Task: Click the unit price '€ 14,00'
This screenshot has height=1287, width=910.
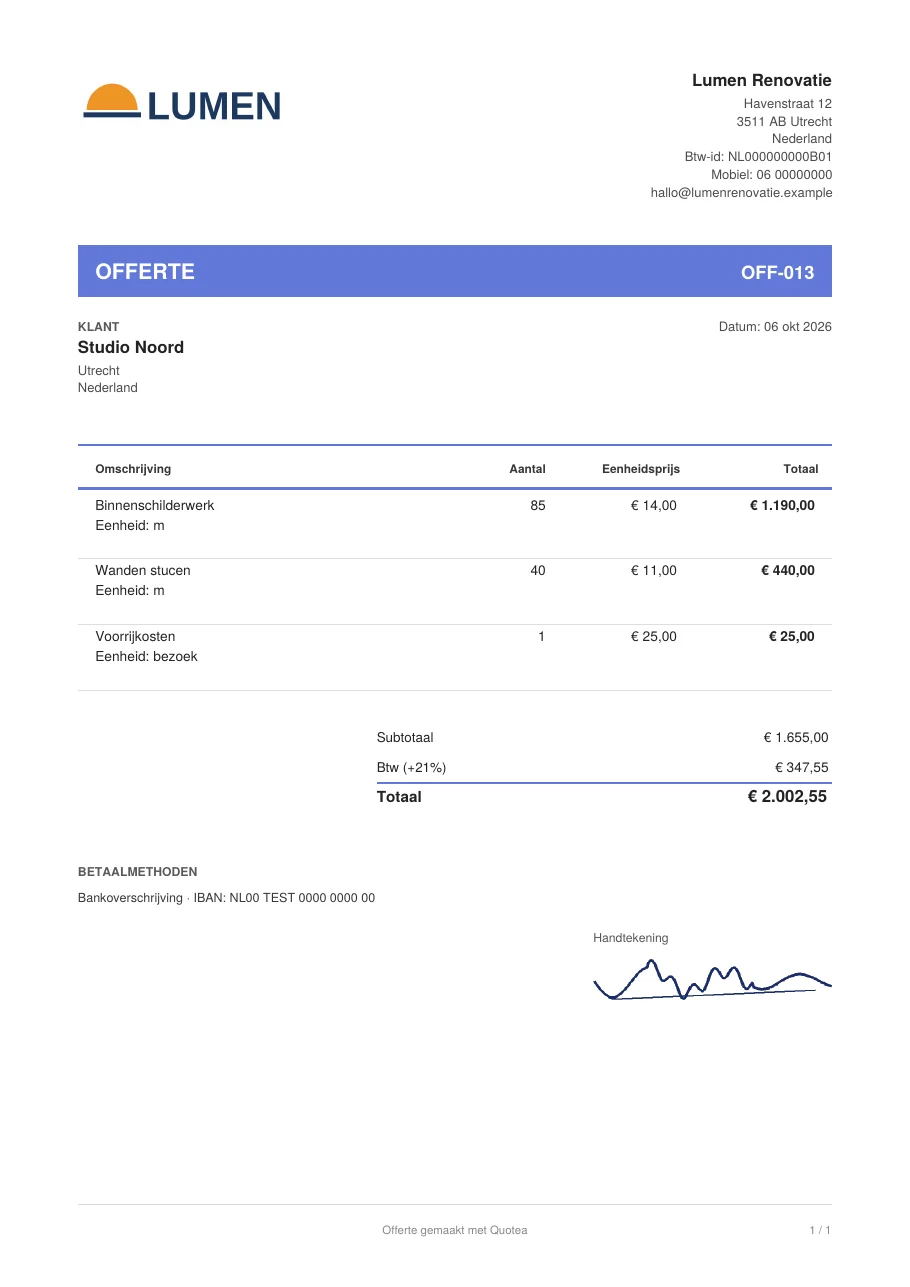Action: (654, 505)
